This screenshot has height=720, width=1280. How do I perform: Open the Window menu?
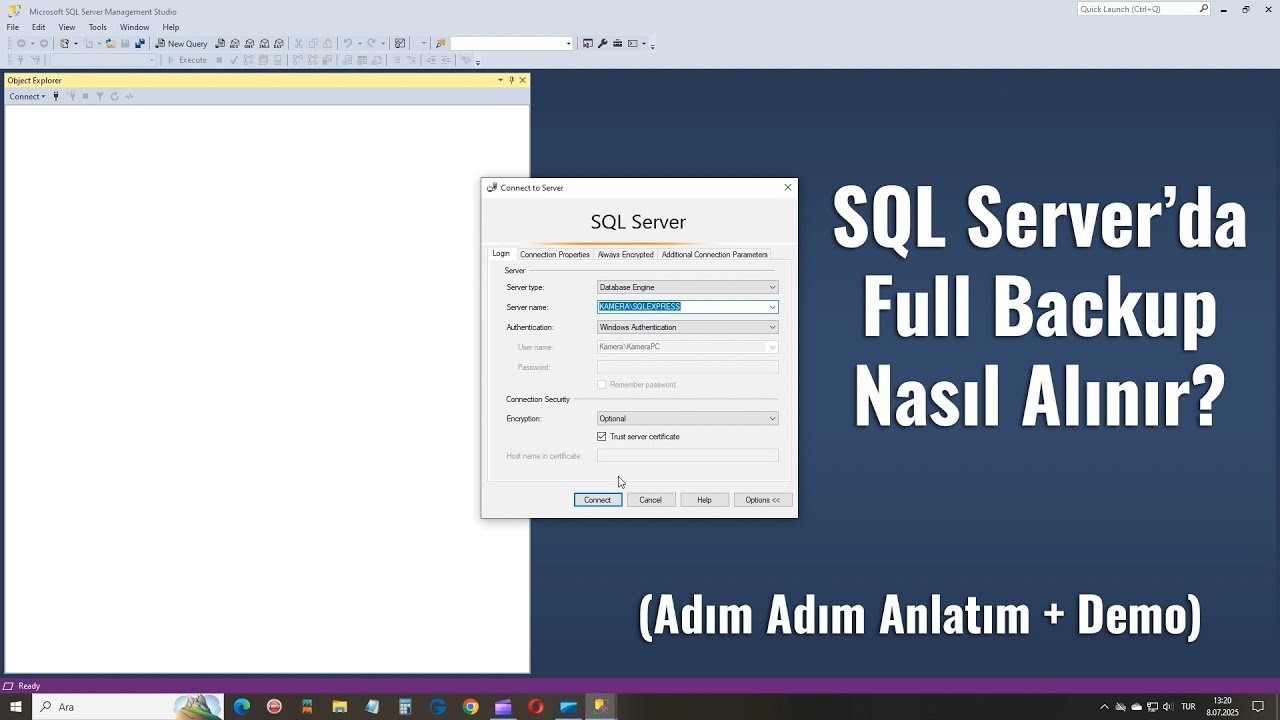[134, 27]
